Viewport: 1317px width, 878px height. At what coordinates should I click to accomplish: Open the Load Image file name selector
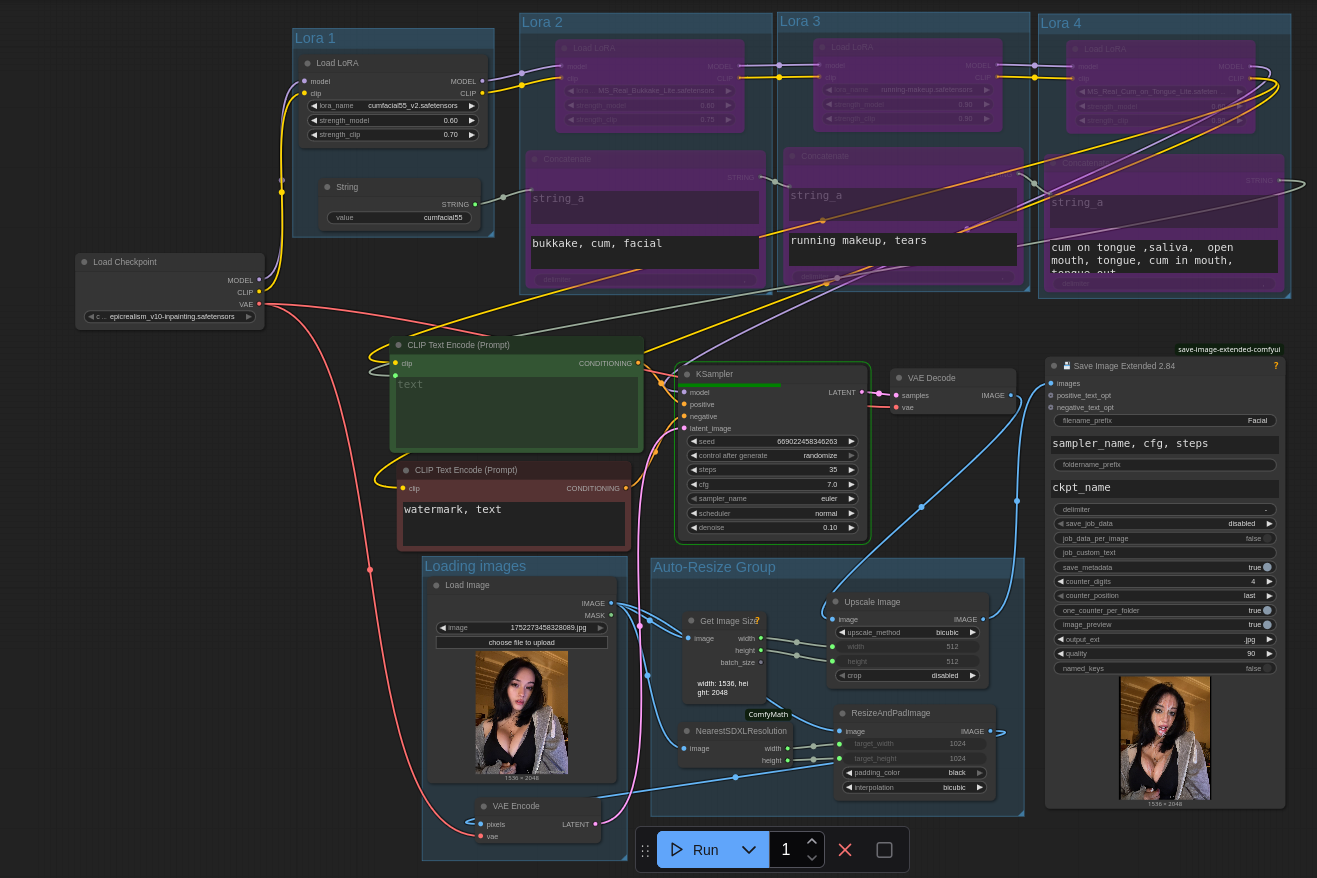[x=522, y=628]
